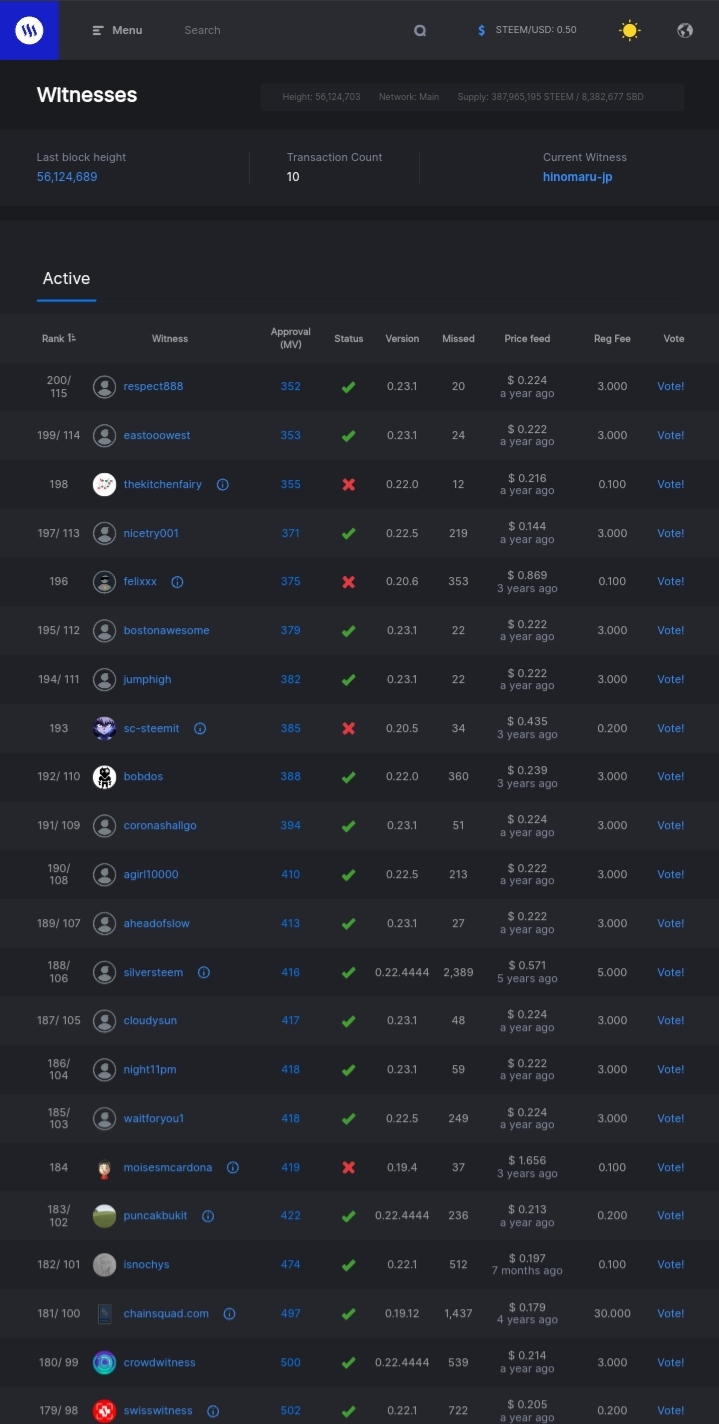Image resolution: width=719 pixels, height=1424 pixels.
Task: Click the search magnifier icon
Action: pyautogui.click(x=420, y=30)
